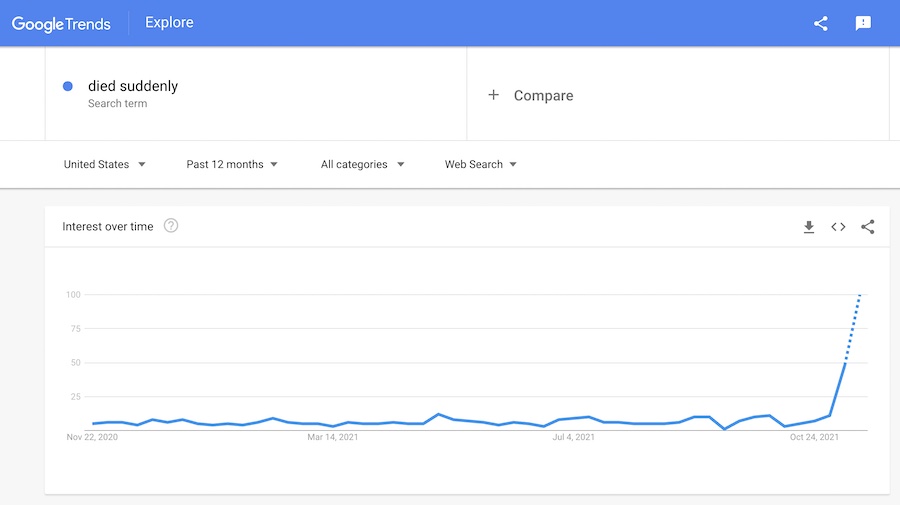Edit the 'died suddenly' search term
Screen dimensions: 900x505
point(133,86)
